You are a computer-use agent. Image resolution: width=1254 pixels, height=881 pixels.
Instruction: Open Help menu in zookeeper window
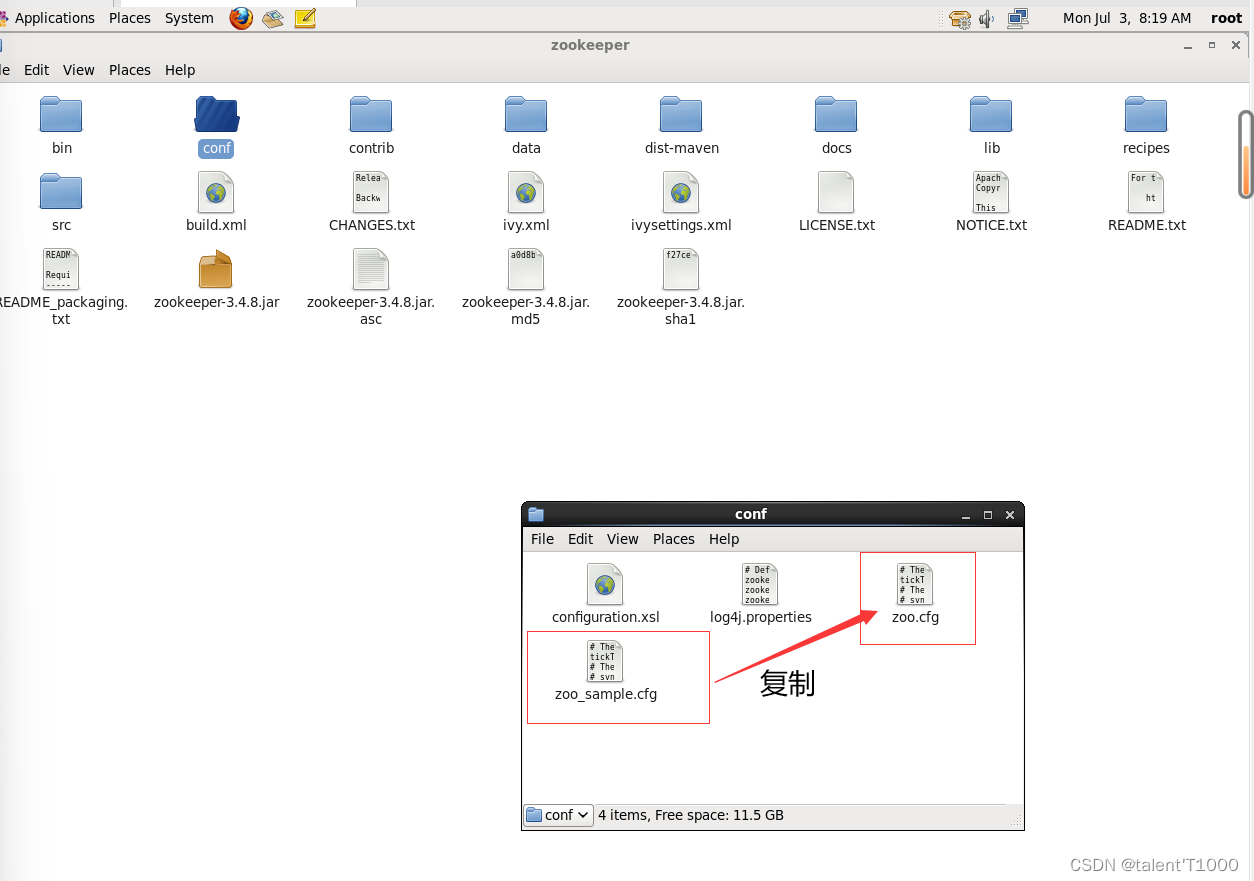[x=180, y=70]
